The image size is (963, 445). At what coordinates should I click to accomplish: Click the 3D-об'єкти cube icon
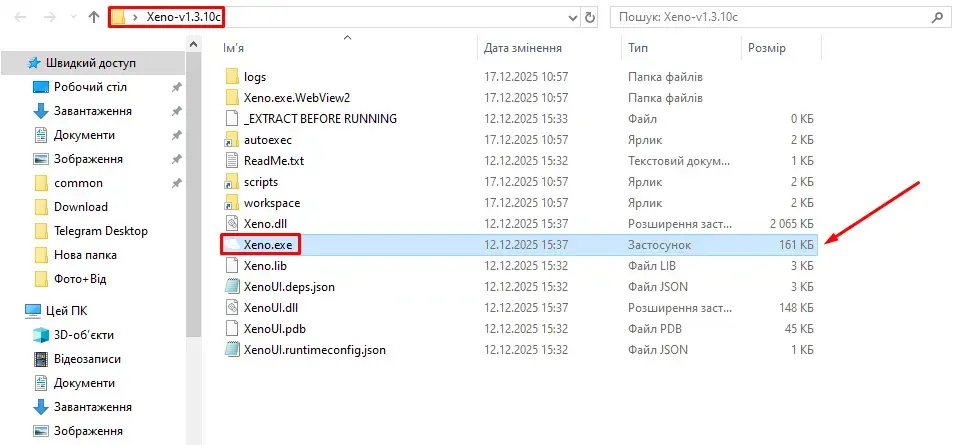41,335
